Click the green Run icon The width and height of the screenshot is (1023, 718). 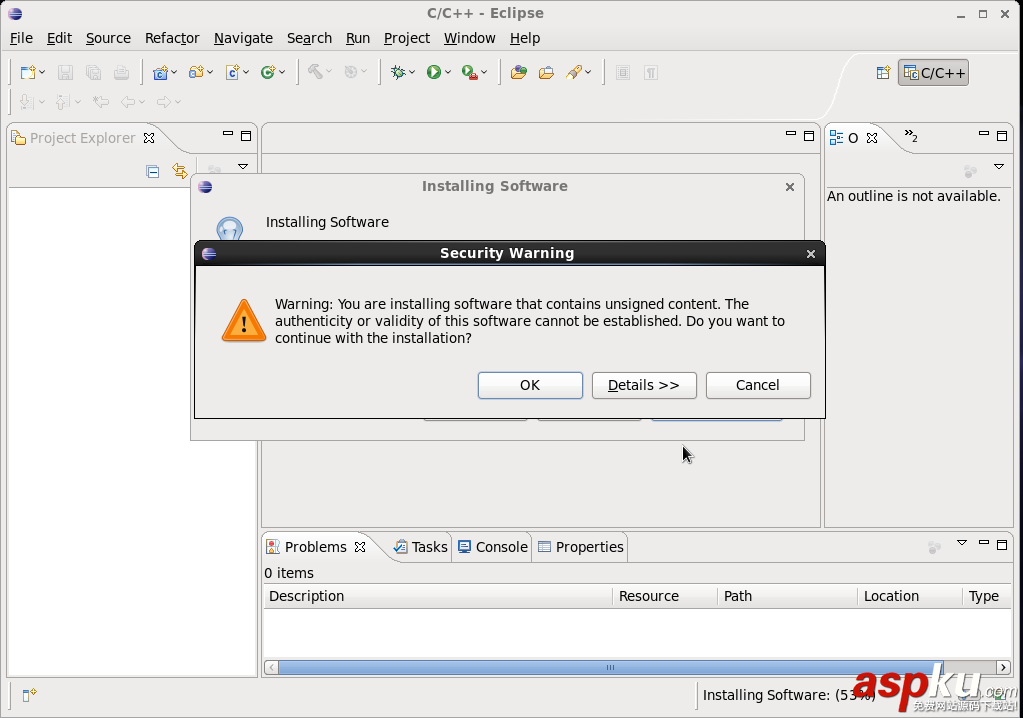coord(434,72)
